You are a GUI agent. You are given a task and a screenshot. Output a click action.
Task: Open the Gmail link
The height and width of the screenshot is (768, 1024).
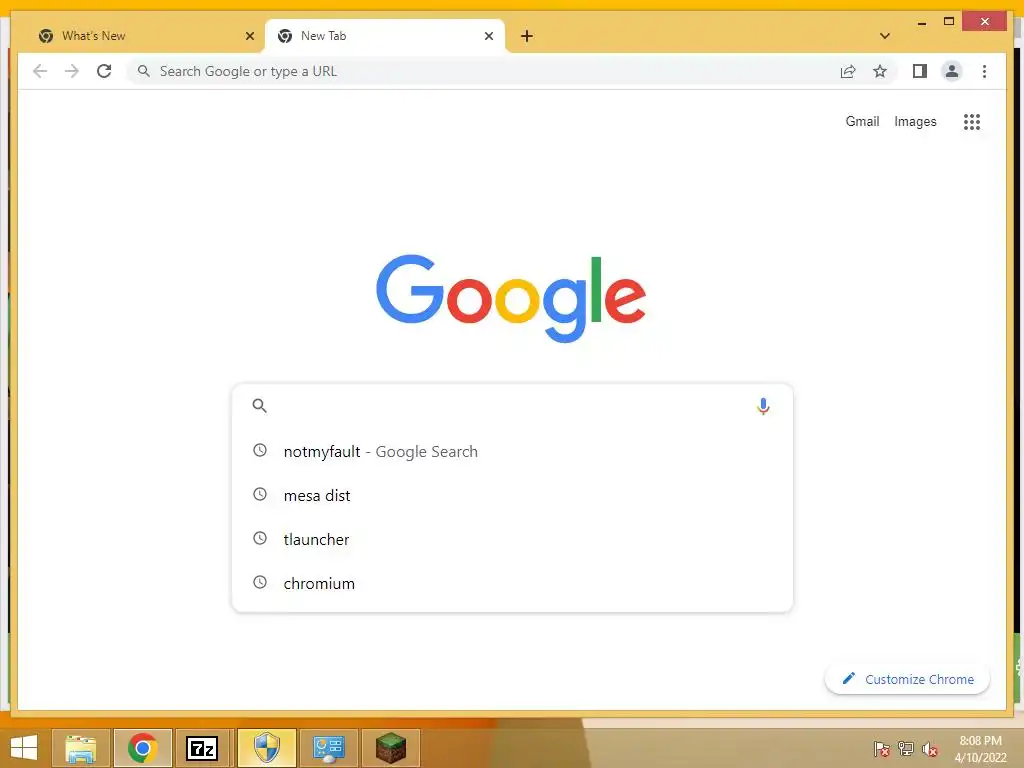862,121
